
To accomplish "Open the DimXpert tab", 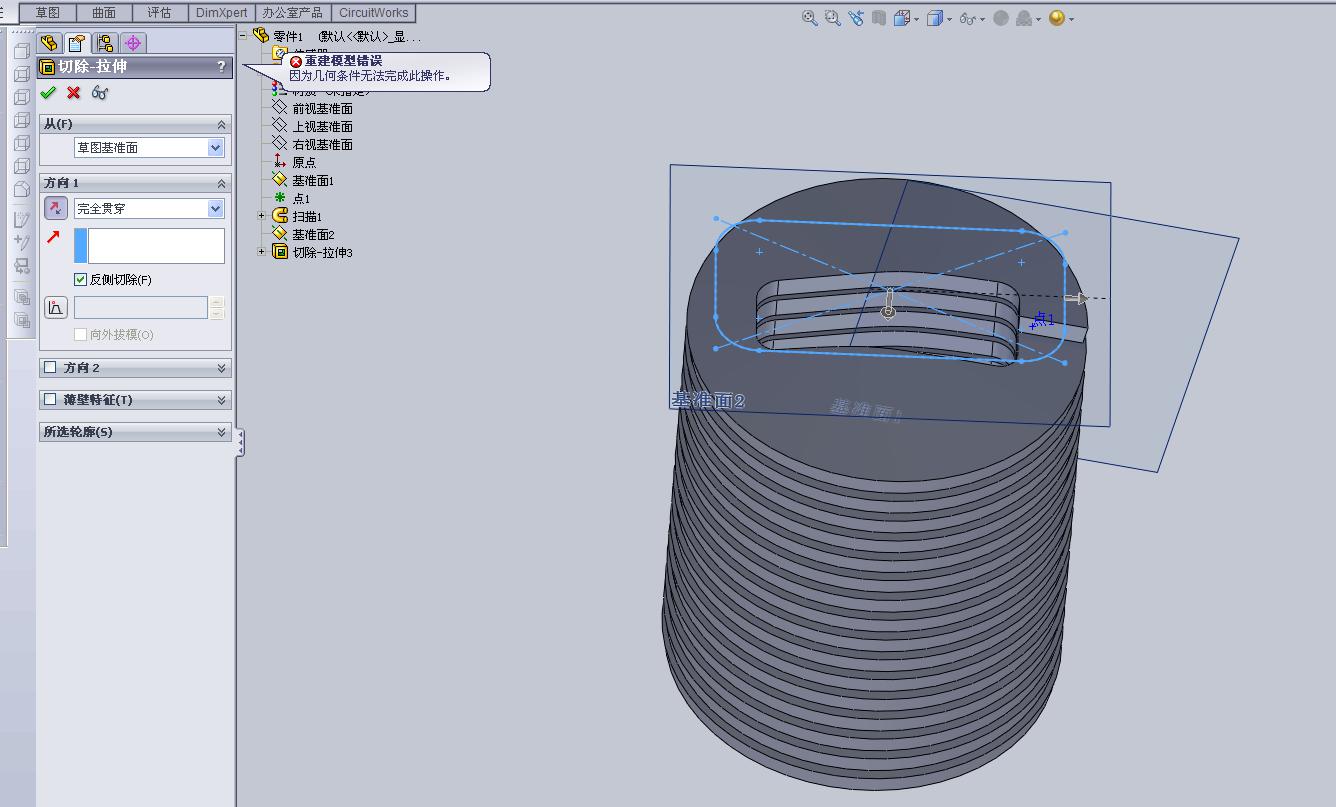I will tap(221, 13).
